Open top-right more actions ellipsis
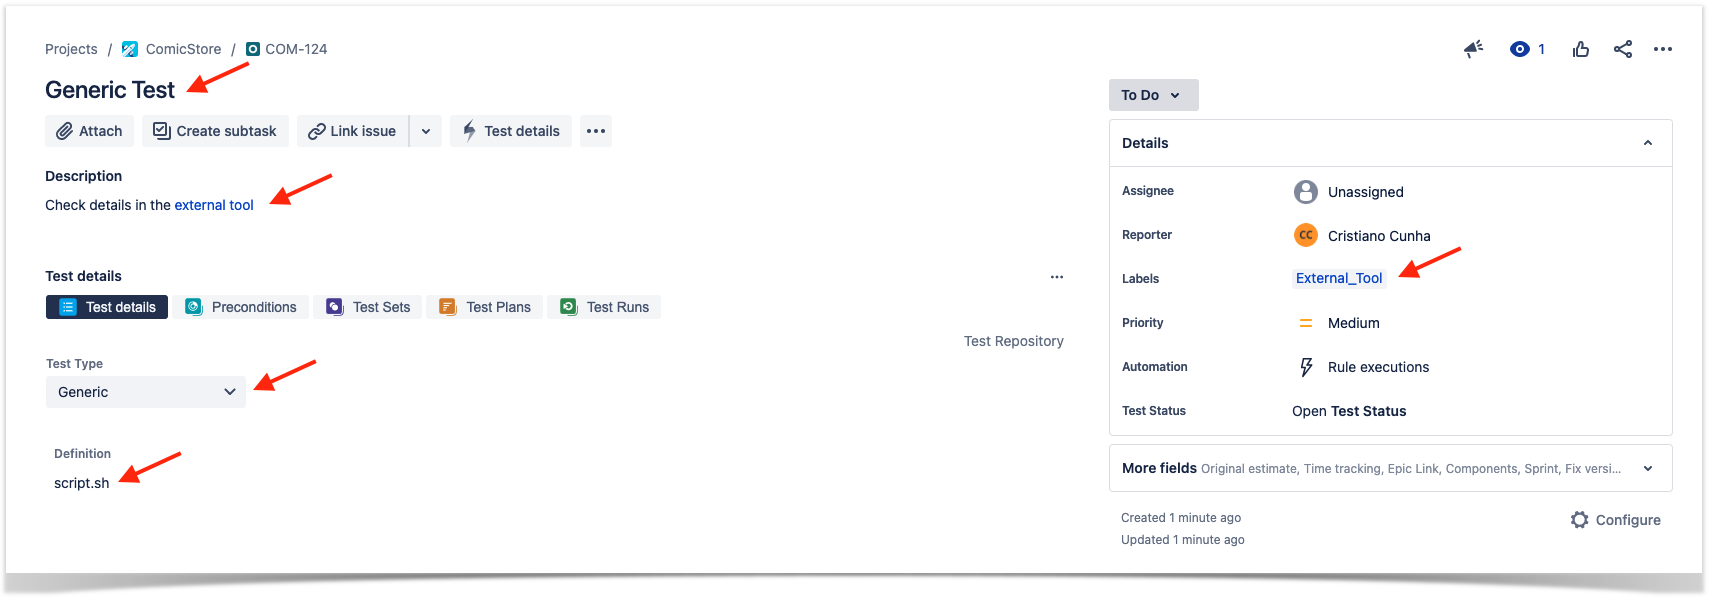1716x602 pixels. pos(1663,49)
